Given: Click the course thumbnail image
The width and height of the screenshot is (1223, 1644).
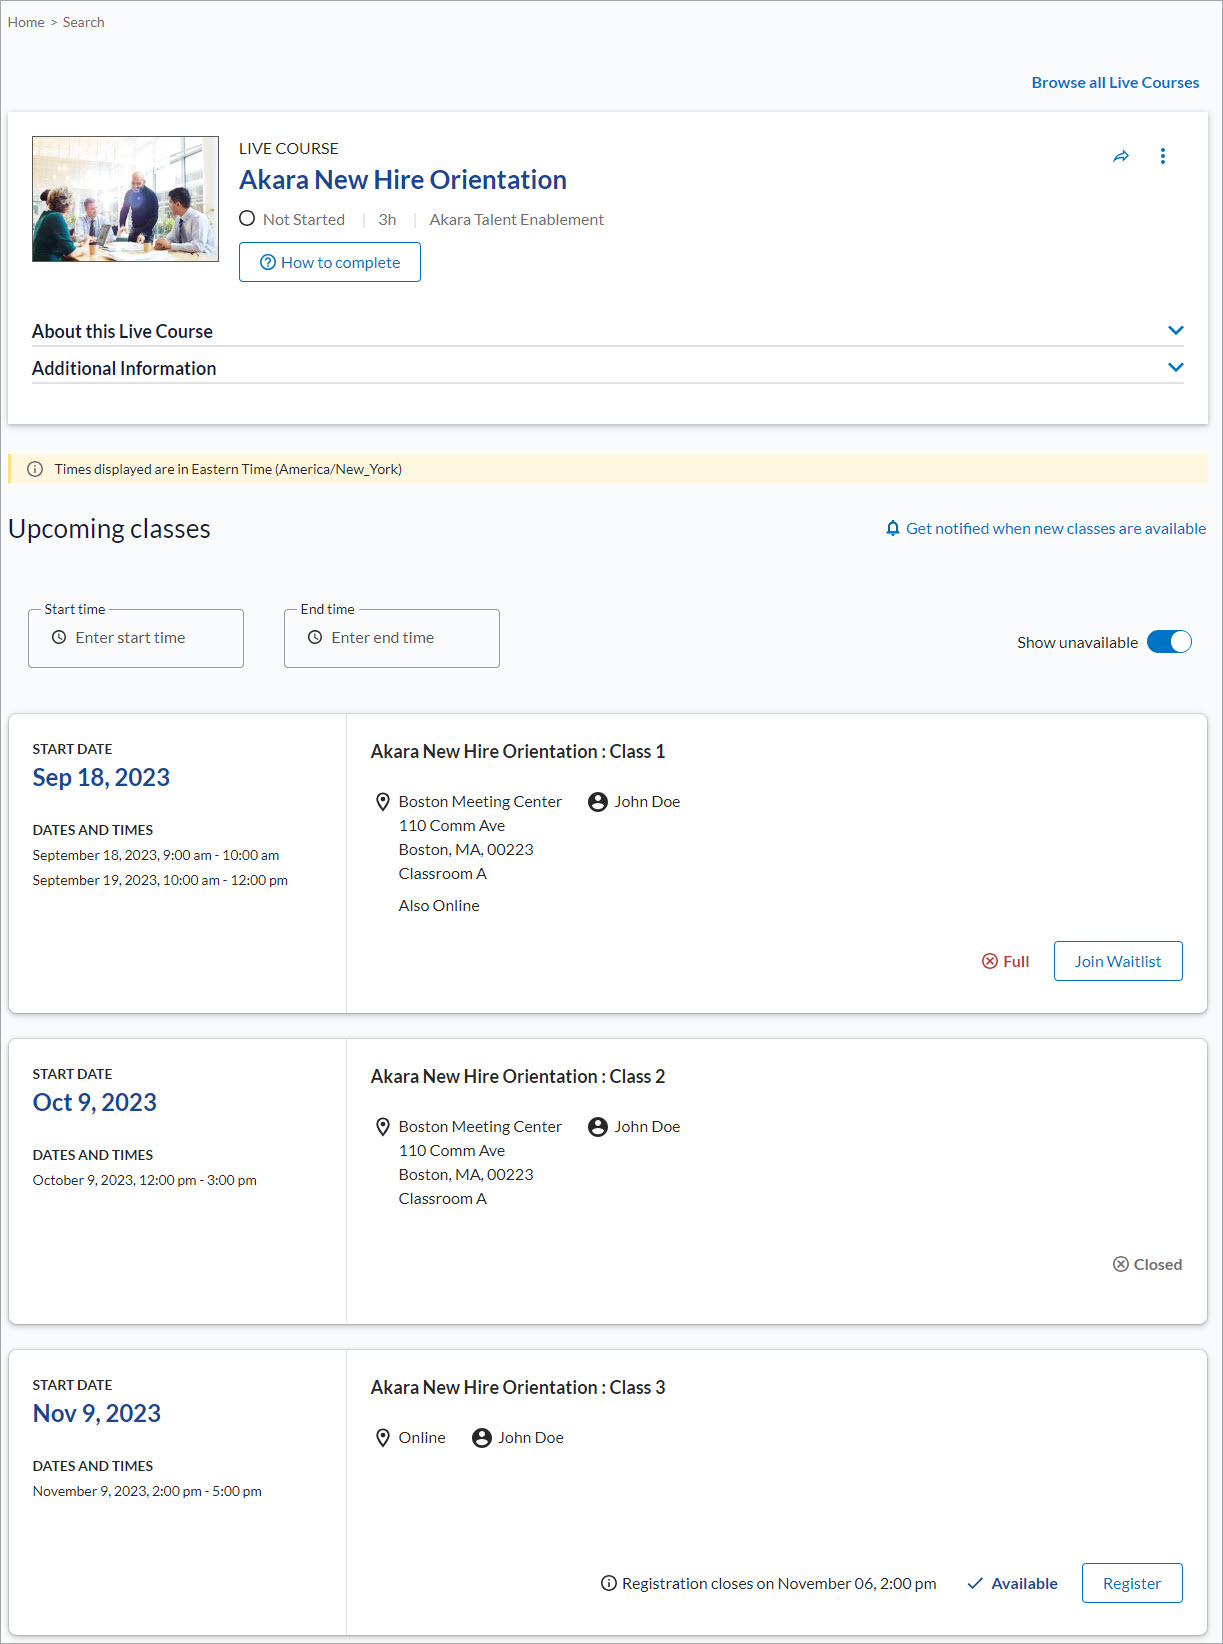Looking at the screenshot, I should point(125,199).
